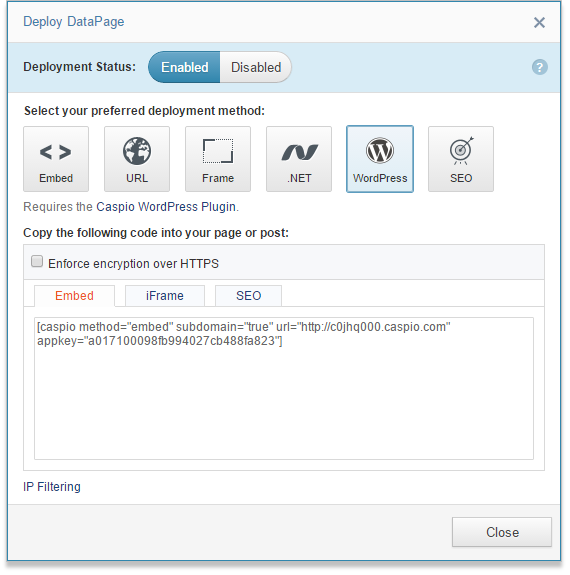The width and height of the screenshot is (570, 575).
Task: Select the Frame deployment method
Action: (x=218, y=159)
